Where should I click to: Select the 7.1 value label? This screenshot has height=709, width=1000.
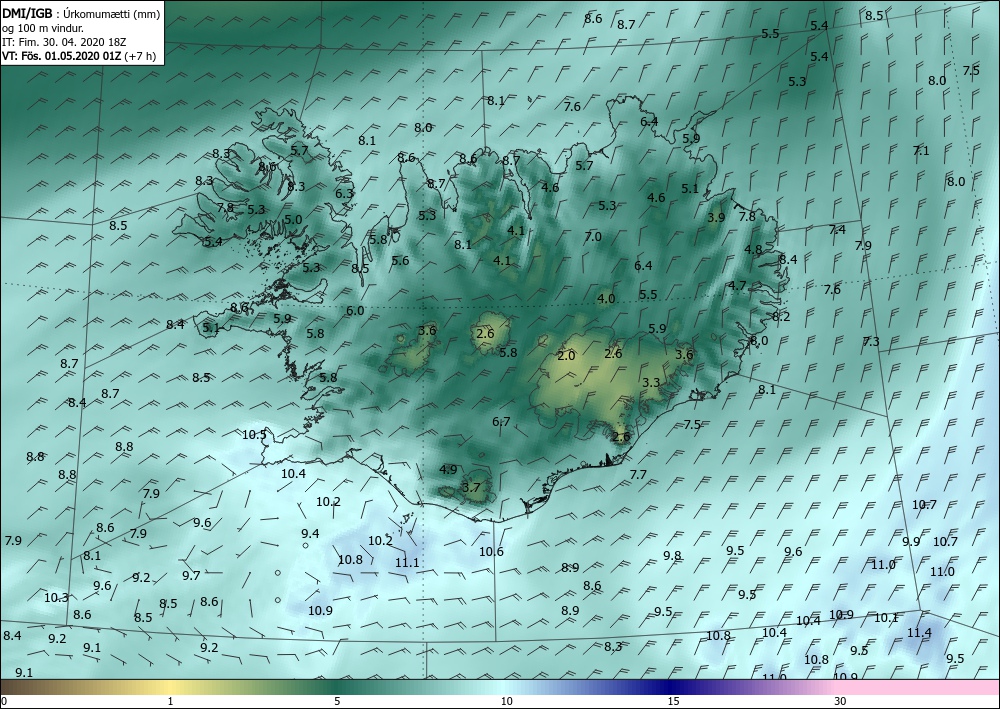coord(921,150)
